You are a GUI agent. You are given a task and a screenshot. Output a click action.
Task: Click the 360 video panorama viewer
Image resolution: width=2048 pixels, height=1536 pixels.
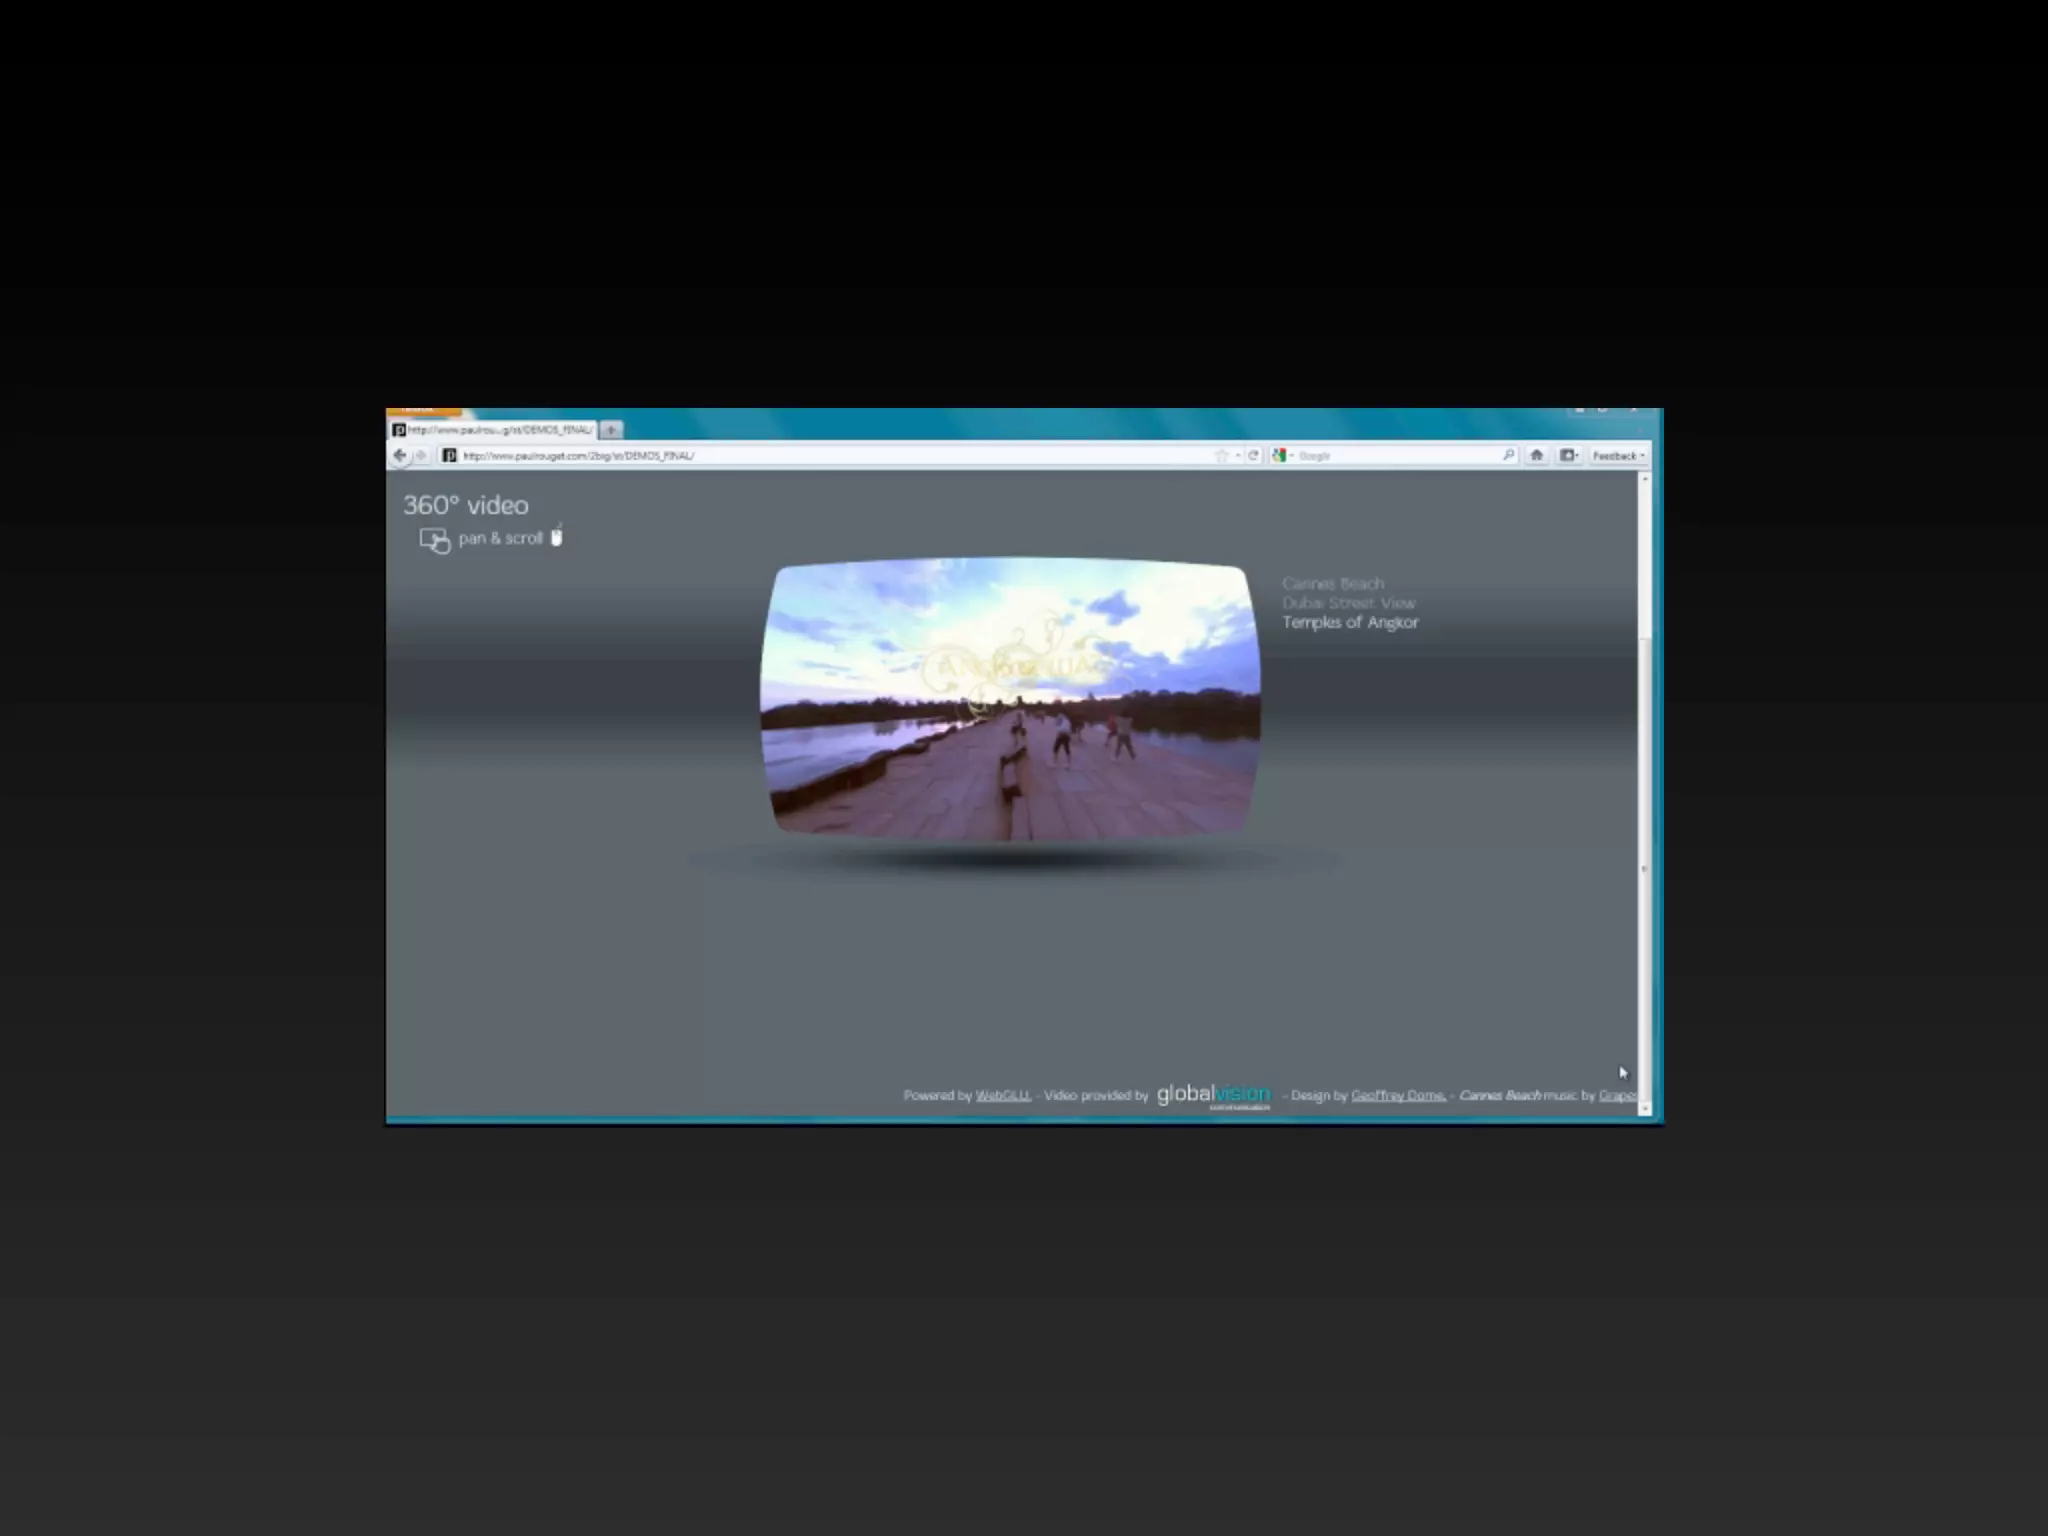coord(1010,698)
